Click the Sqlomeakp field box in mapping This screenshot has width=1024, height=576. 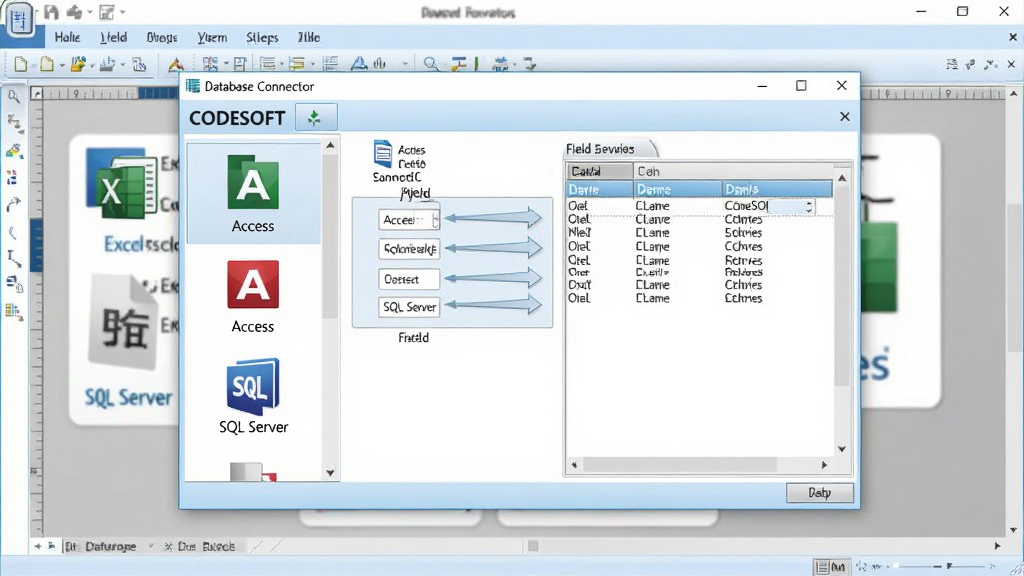click(x=409, y=249)
